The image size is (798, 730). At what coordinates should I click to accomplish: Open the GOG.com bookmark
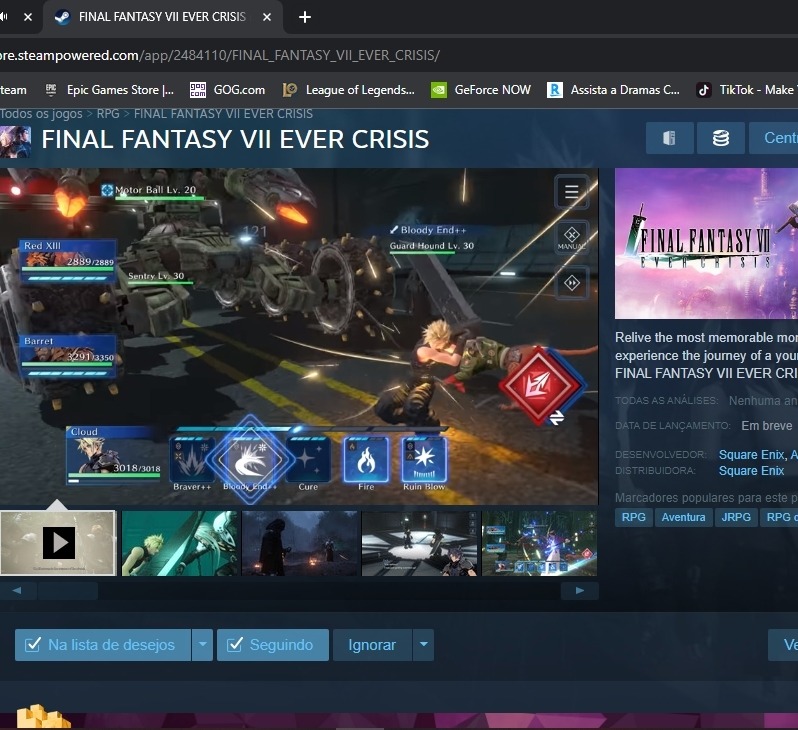tap(228, 89)
